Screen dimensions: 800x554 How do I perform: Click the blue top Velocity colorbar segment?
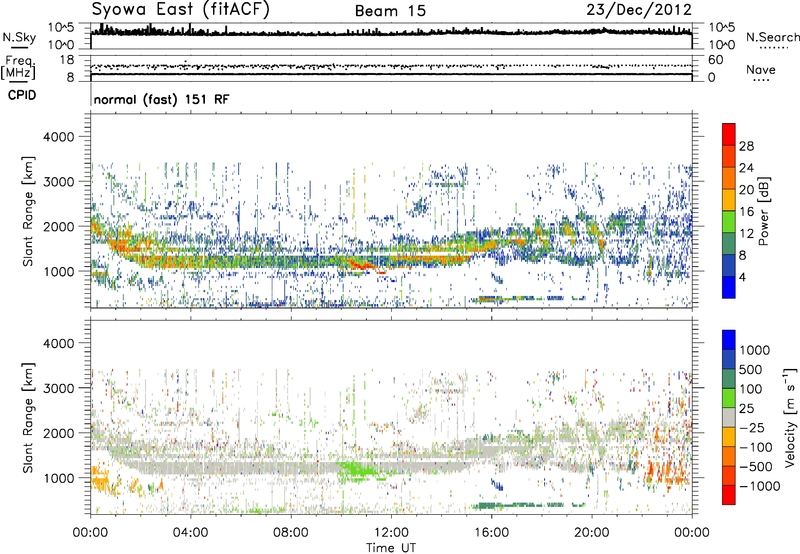(x=729, y=340)
